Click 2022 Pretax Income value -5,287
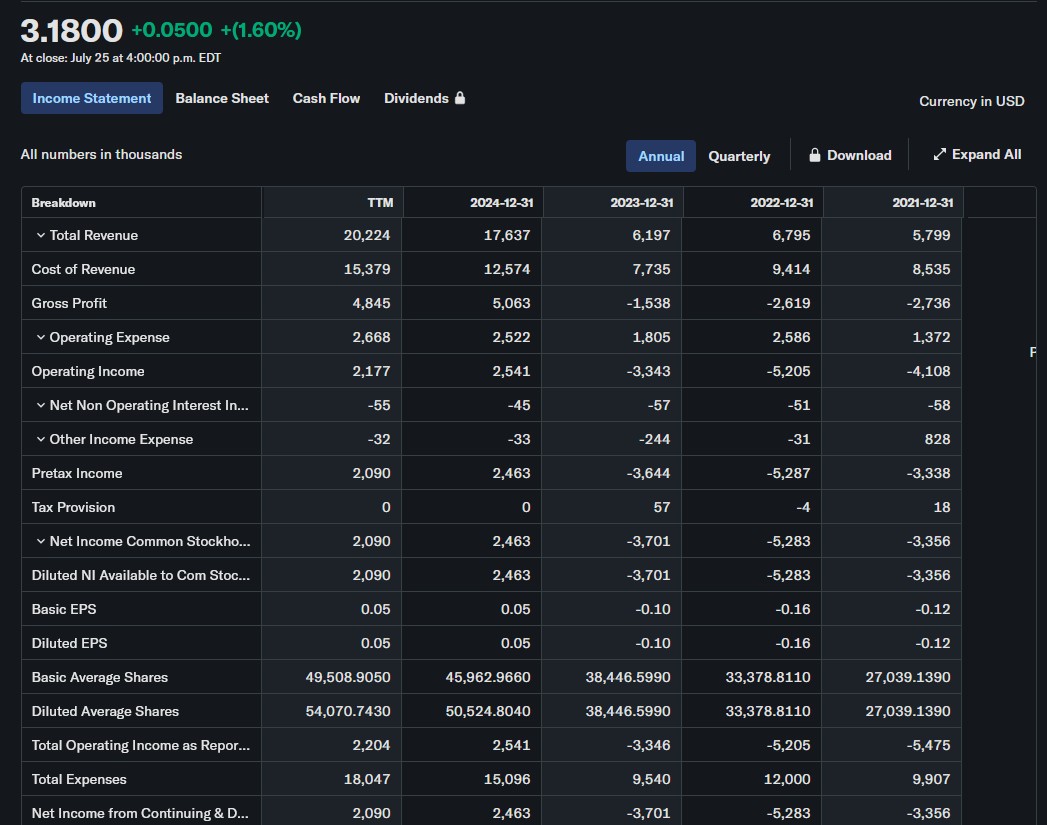This screenshot has height=825, width=1047. click(x=788, y=473)
